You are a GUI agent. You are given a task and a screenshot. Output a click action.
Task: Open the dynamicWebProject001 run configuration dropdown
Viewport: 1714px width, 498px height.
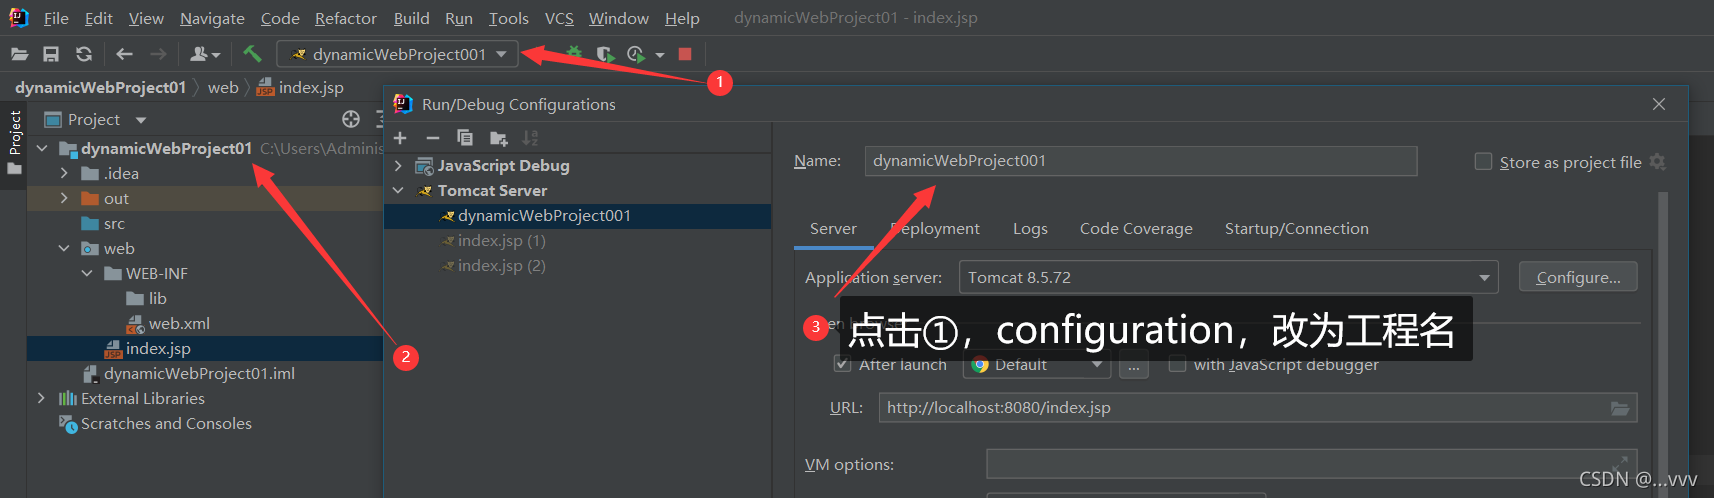click(x=397, y=54)
